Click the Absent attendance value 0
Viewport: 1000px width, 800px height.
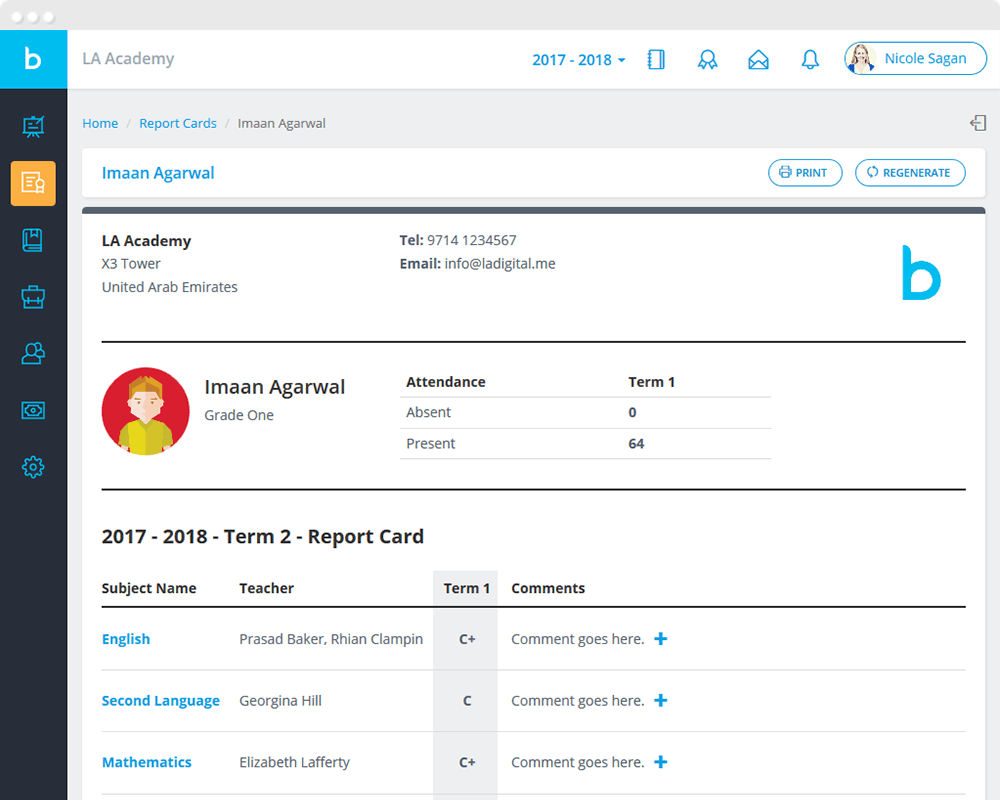coord(632,412)
